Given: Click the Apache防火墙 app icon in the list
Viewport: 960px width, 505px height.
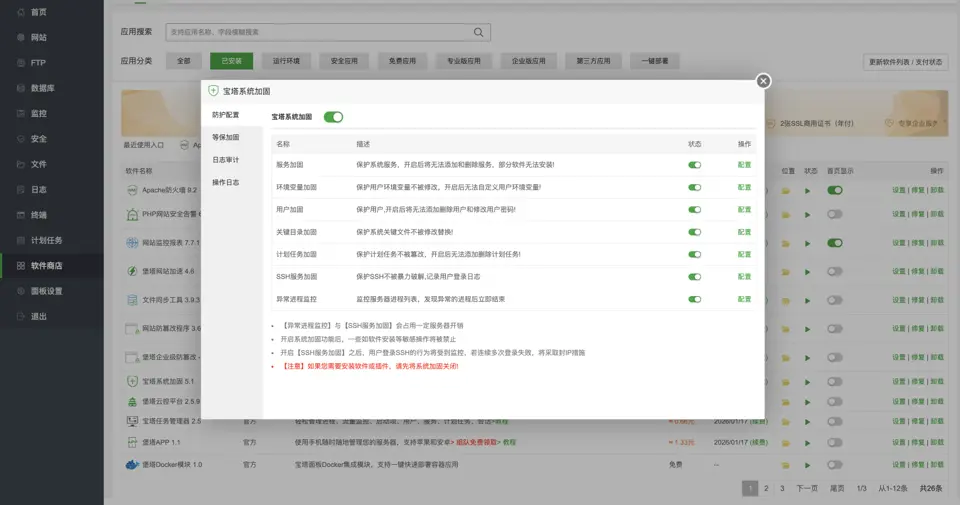Looking at the screenshot, I should tap(132, 190).
